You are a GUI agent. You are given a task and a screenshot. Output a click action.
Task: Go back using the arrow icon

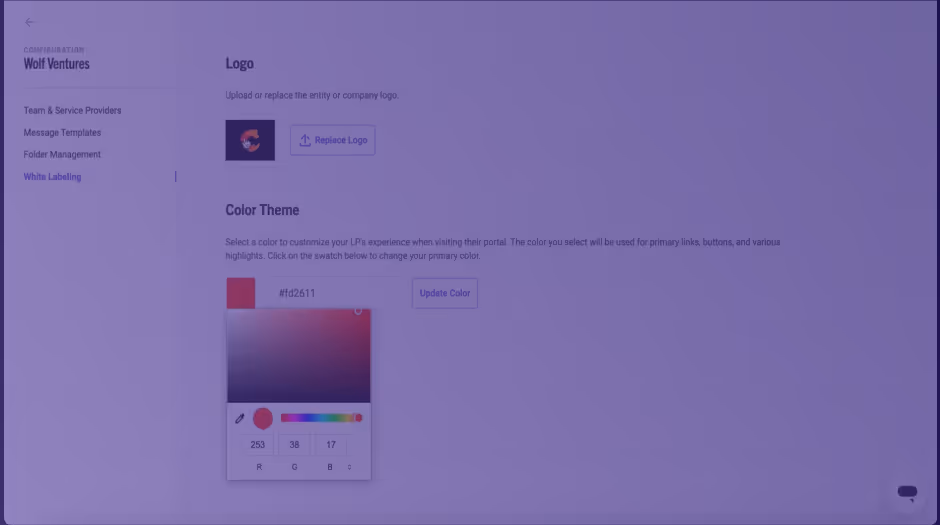[x=29, y=22]
